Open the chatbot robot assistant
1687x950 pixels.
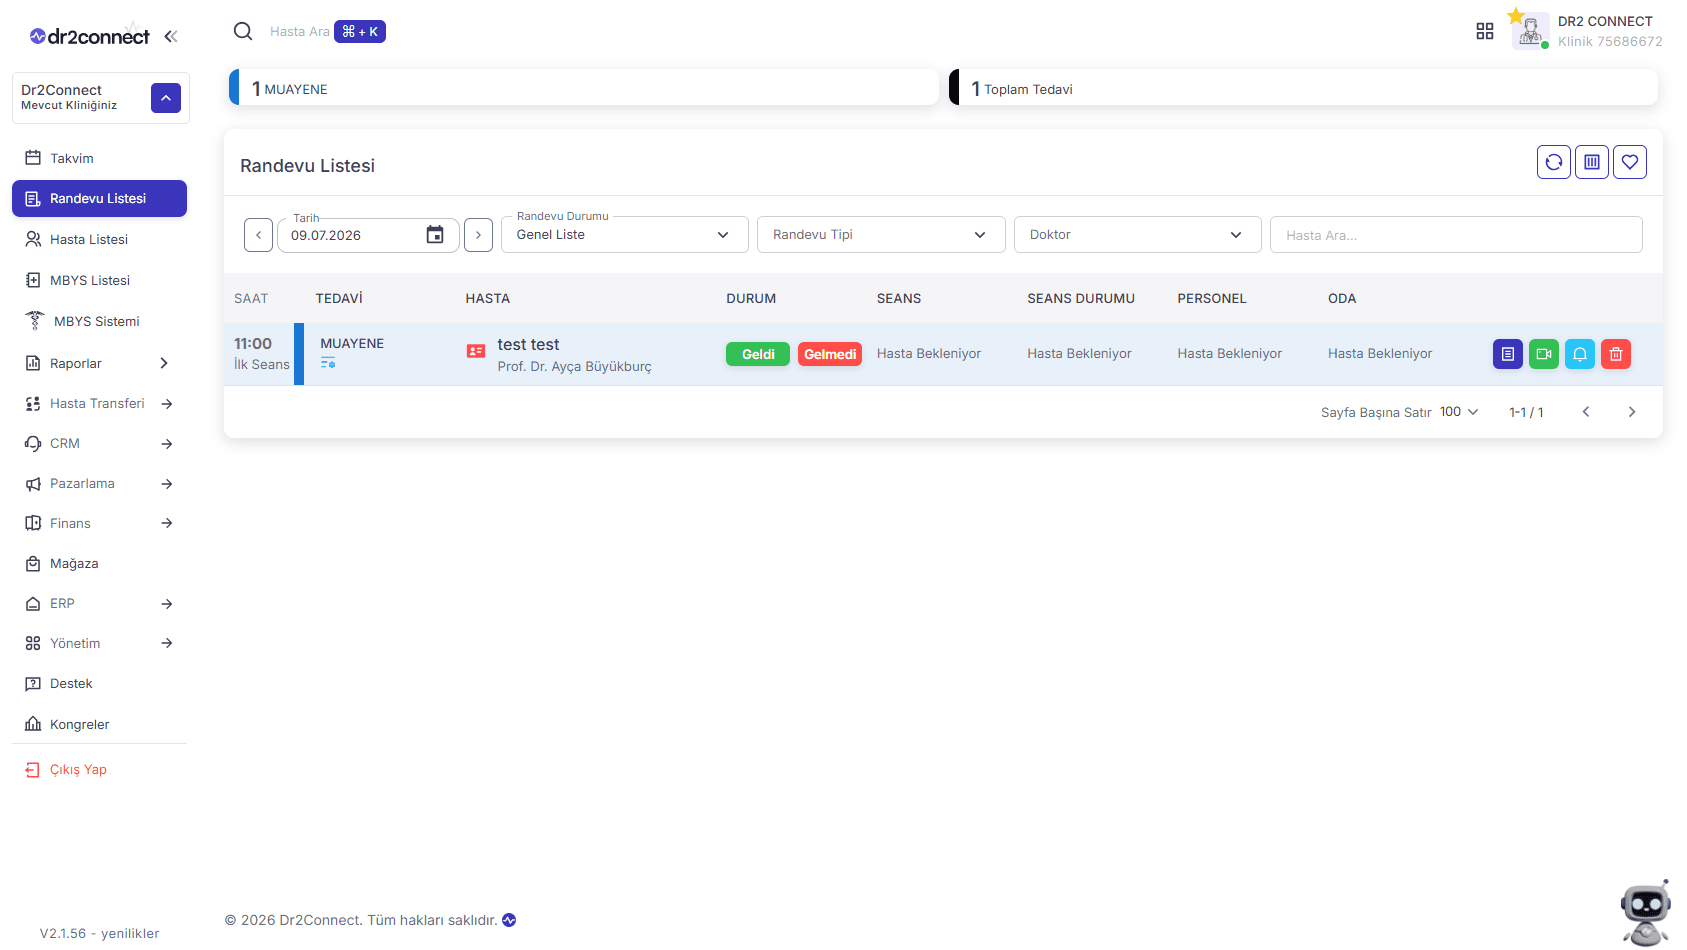pyautogui.click(x=1645, y=912)
